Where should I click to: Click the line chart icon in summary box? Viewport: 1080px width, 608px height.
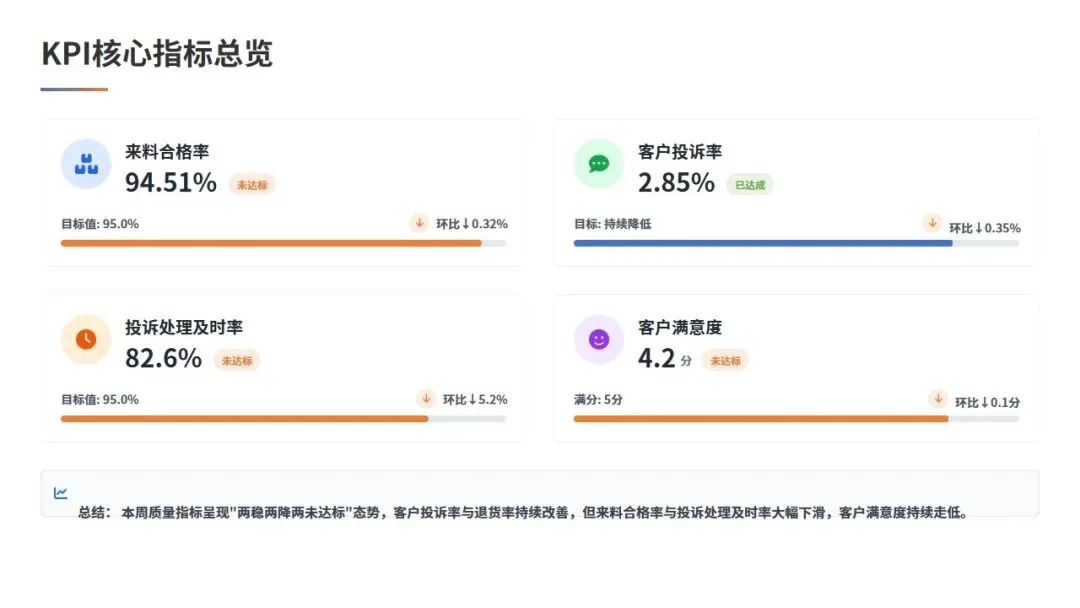61,493
